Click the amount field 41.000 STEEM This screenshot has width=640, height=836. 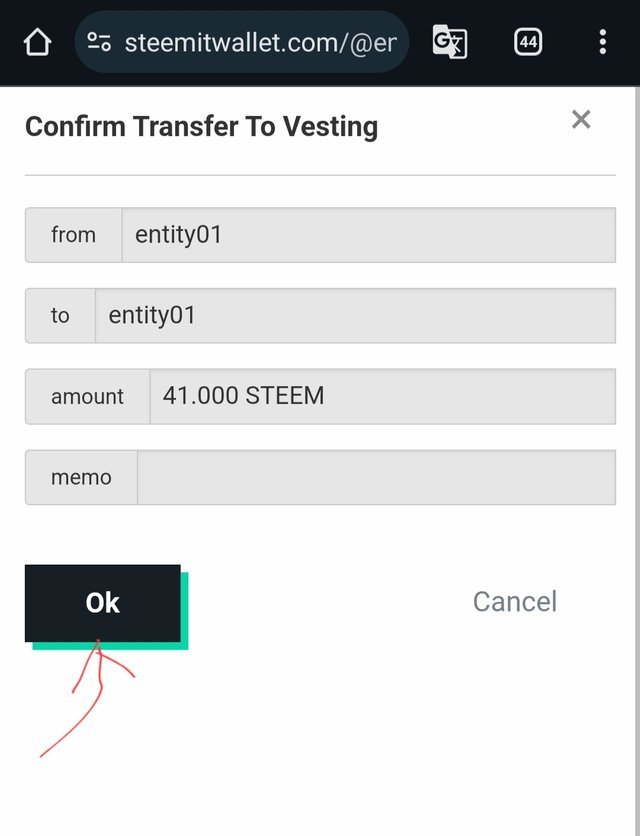(x=382, y=397)
